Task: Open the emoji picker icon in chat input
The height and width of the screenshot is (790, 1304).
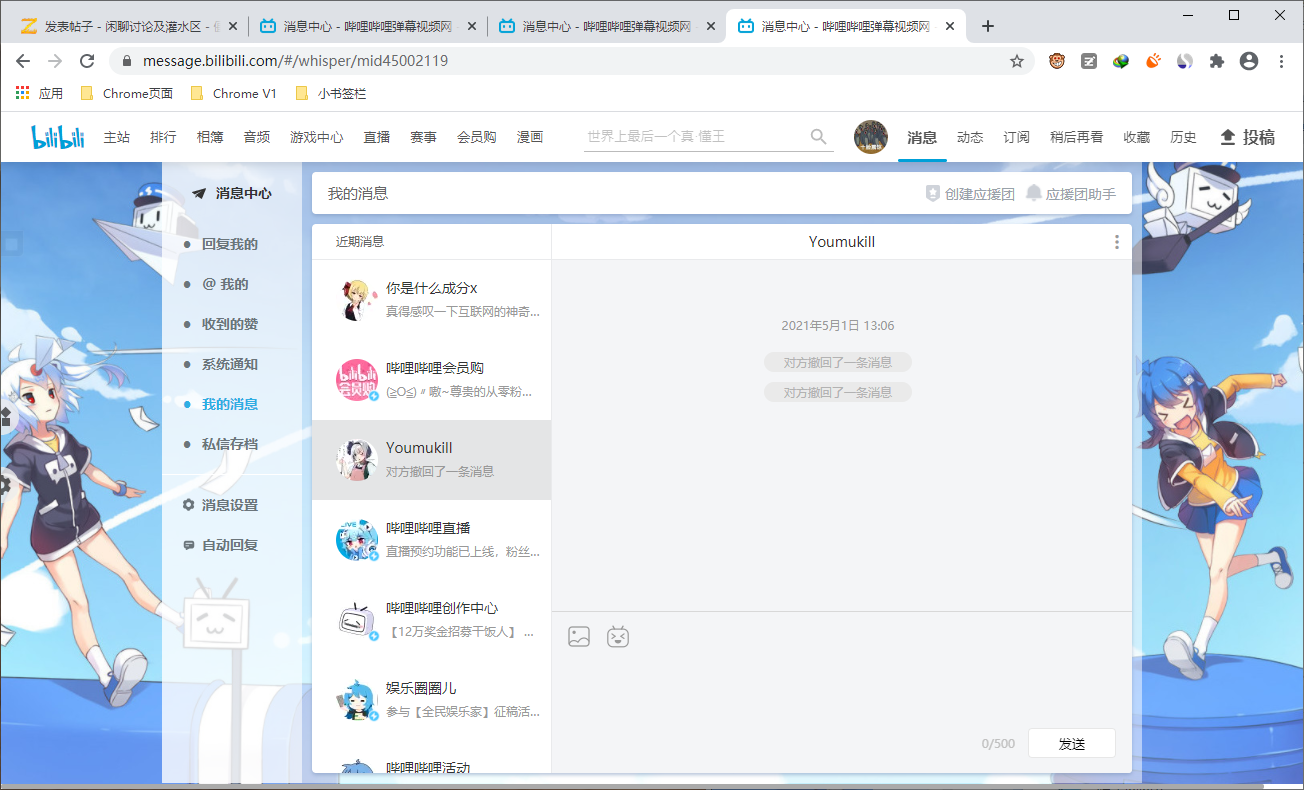Action: tap(617, 636)
